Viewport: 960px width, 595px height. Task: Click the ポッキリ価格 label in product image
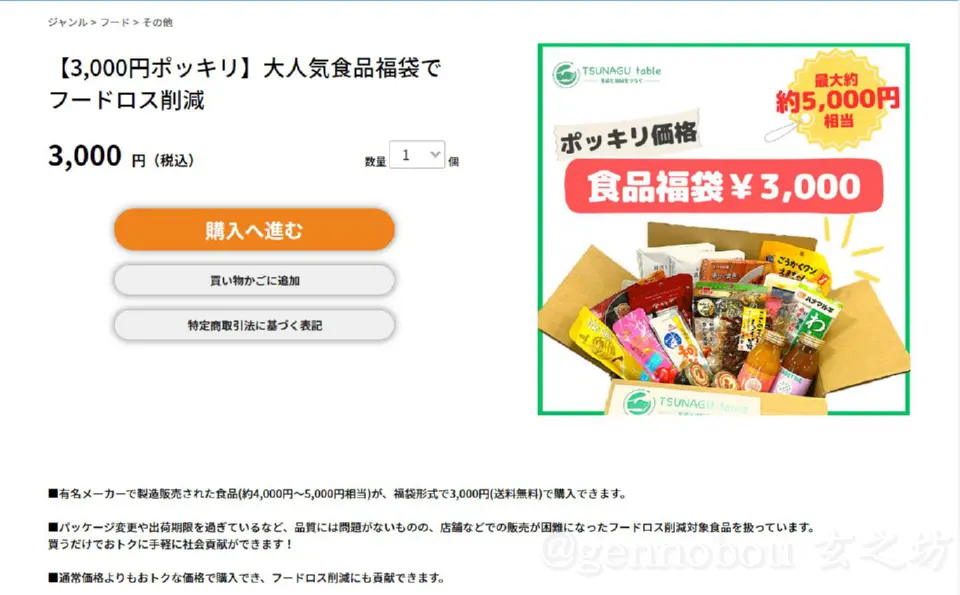click(x=628, y=137)
